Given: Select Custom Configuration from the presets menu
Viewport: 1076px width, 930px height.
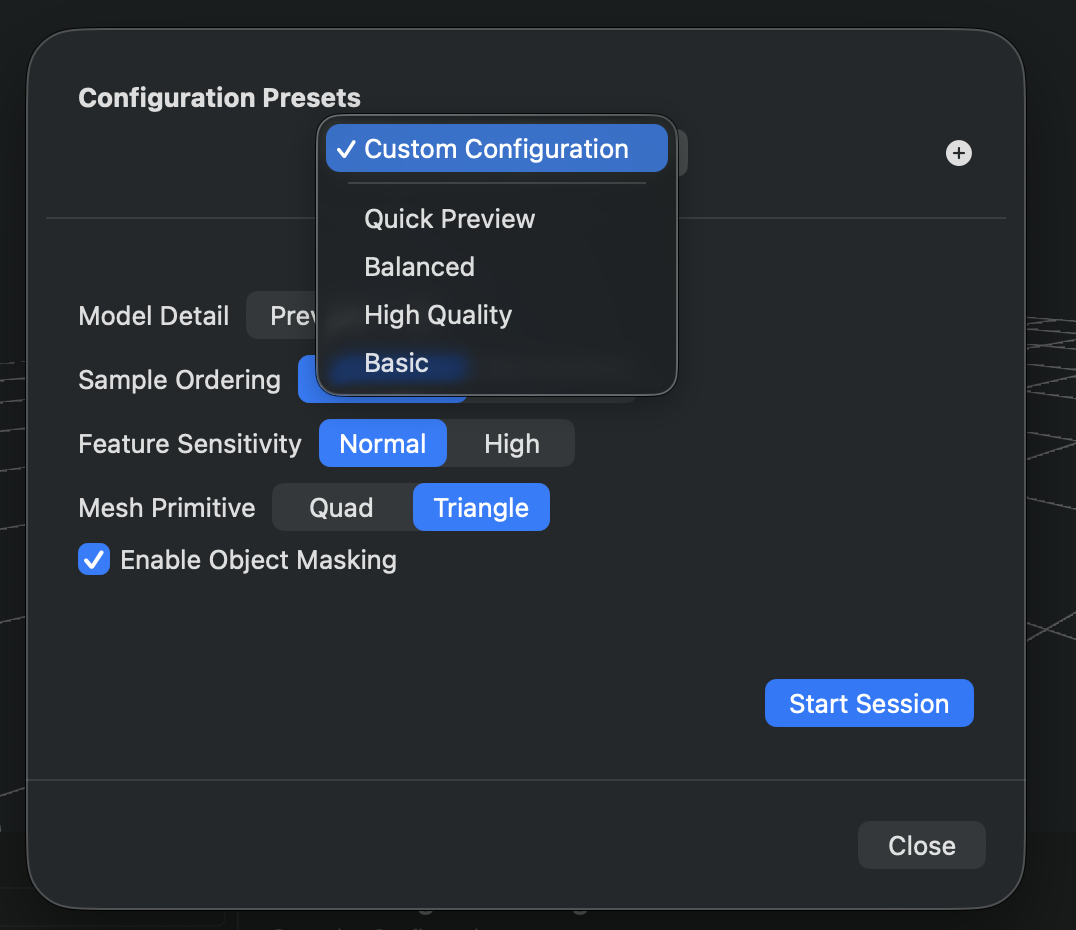Looking at the screenshot, I should (496, 148).
